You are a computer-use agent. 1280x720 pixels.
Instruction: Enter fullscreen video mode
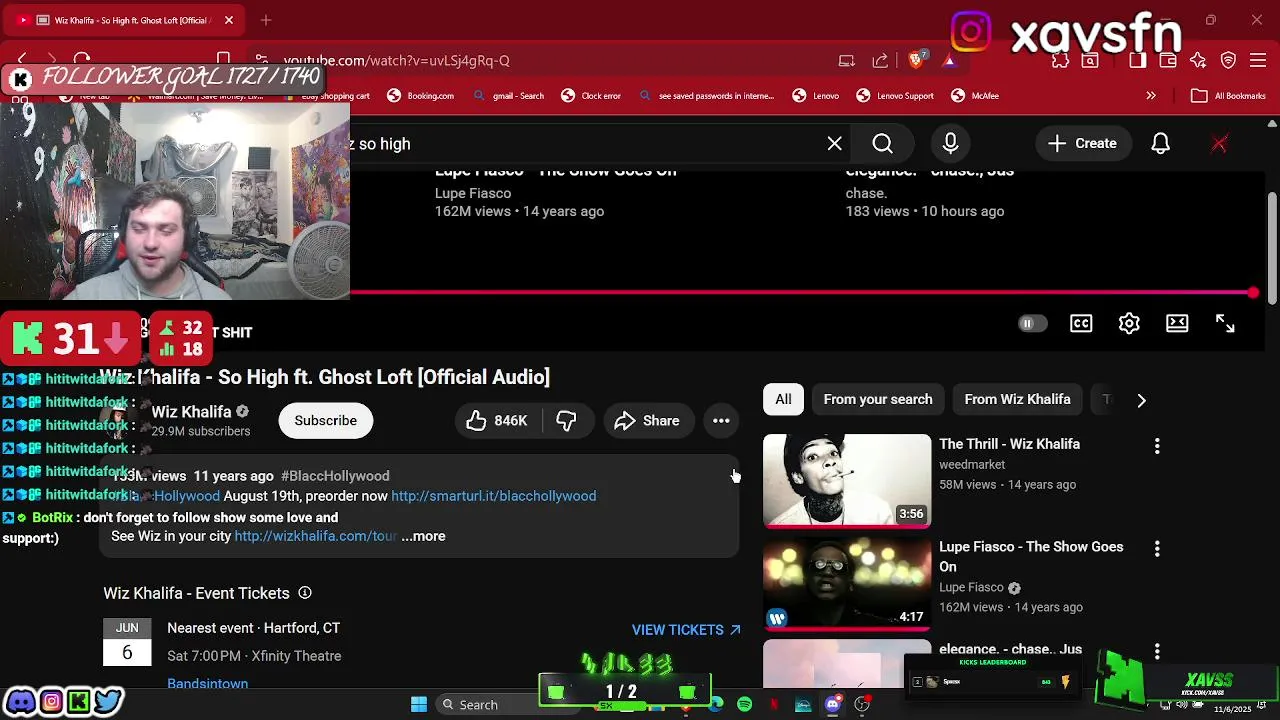point(1225,323)
